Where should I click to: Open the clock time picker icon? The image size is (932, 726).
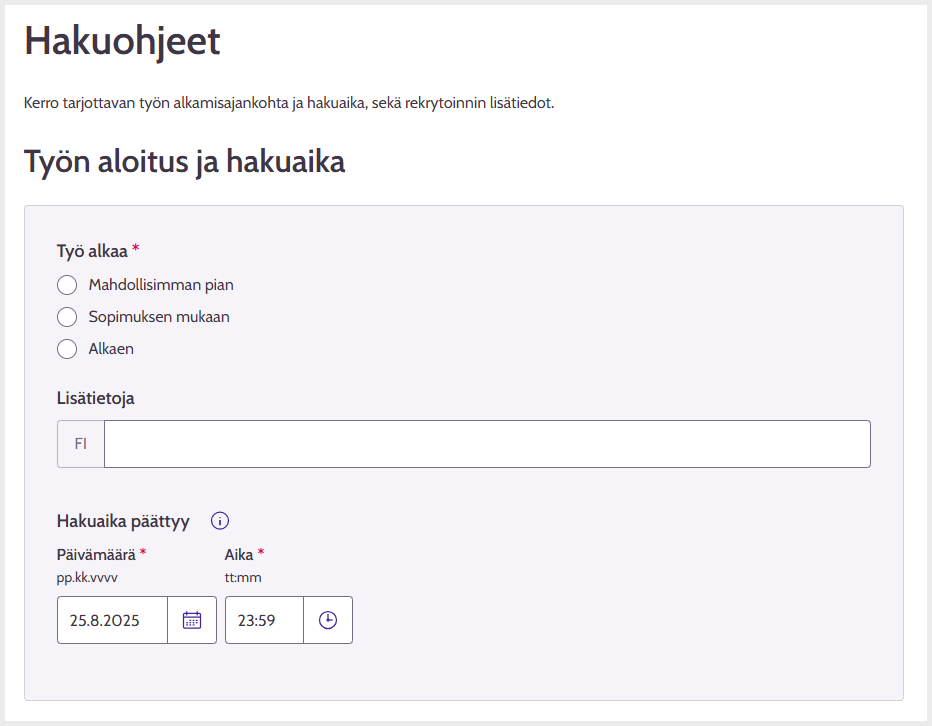pos(328,620)
